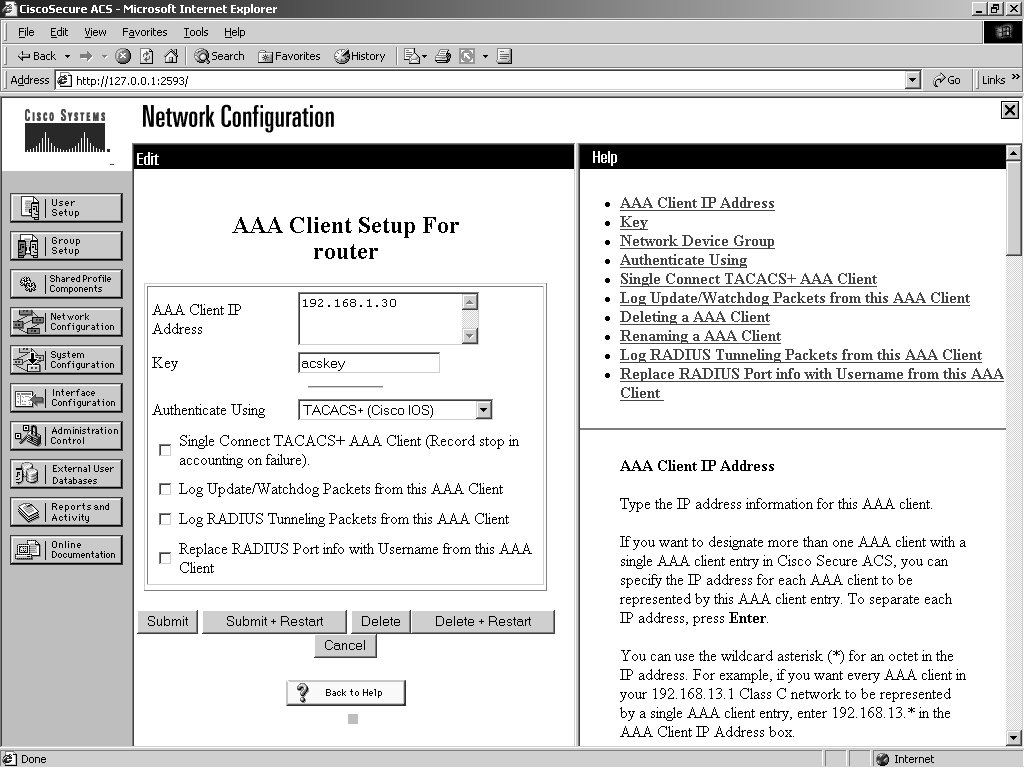
Task: Open External User Databases section
Action: pos(66,474)
